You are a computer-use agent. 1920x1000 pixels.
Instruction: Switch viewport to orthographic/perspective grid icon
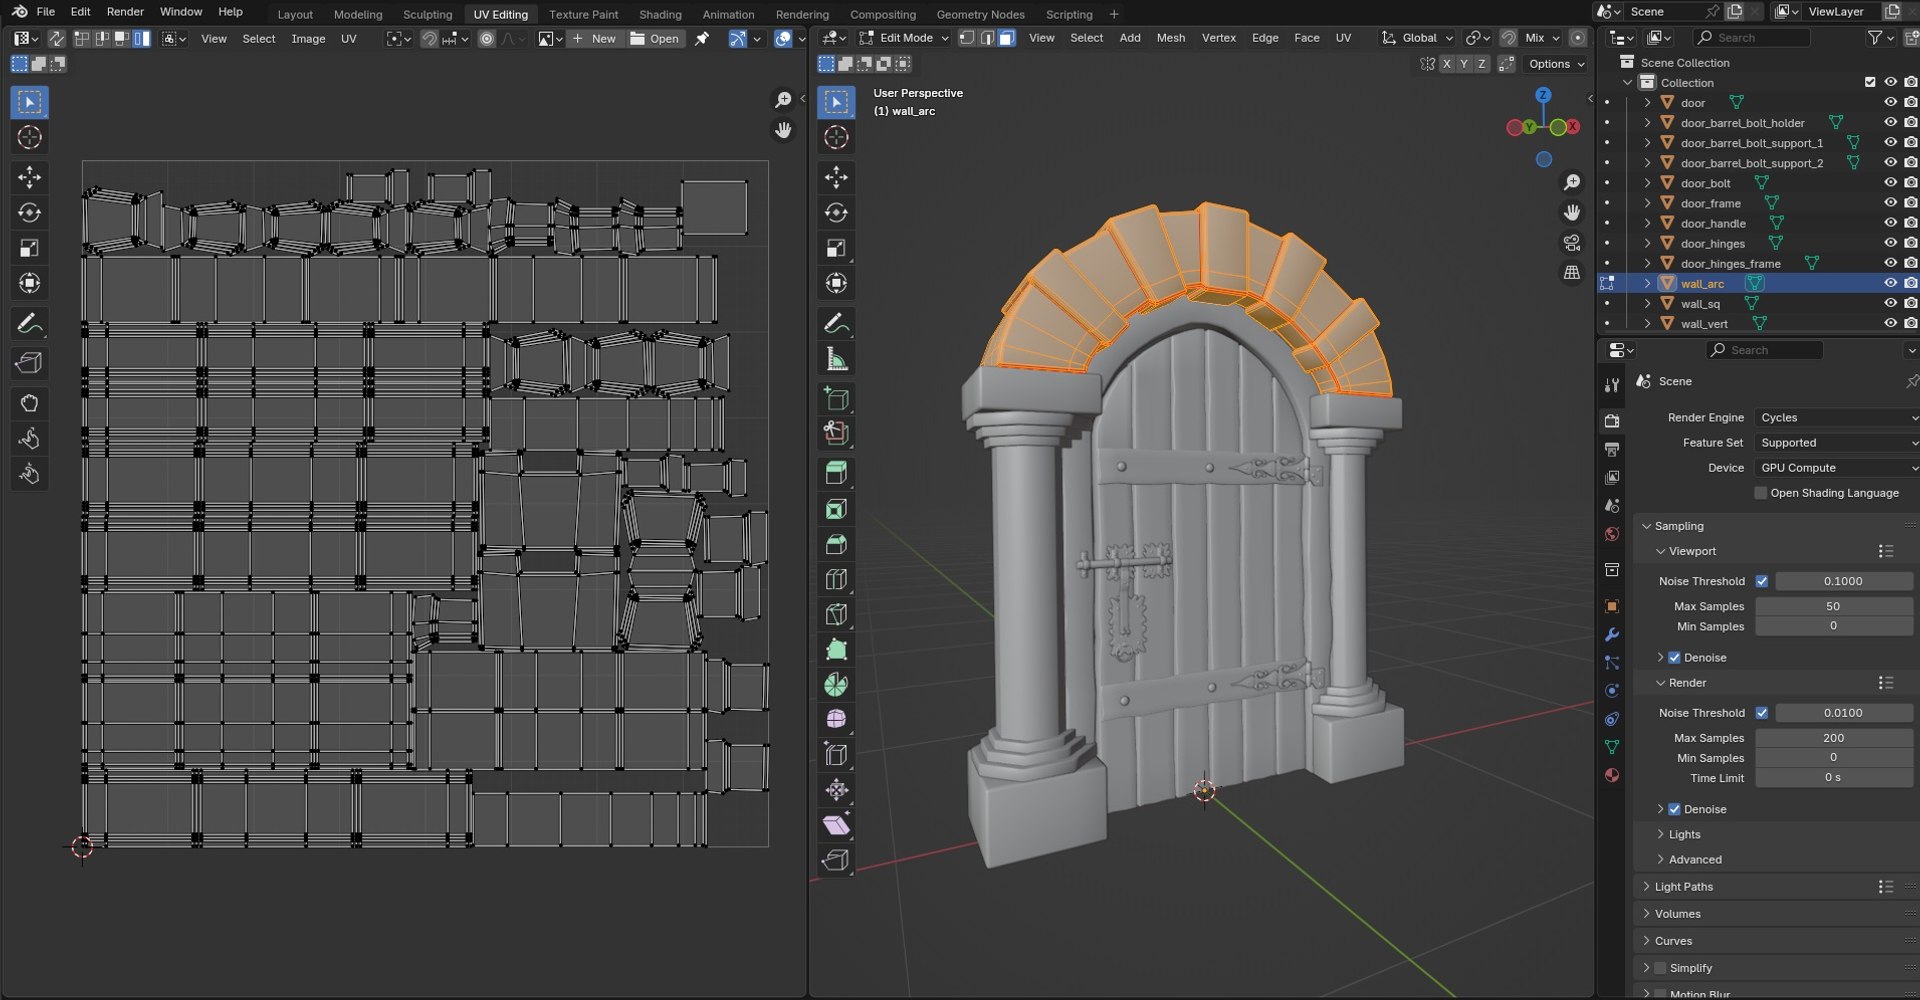[x=1572, y=273]
